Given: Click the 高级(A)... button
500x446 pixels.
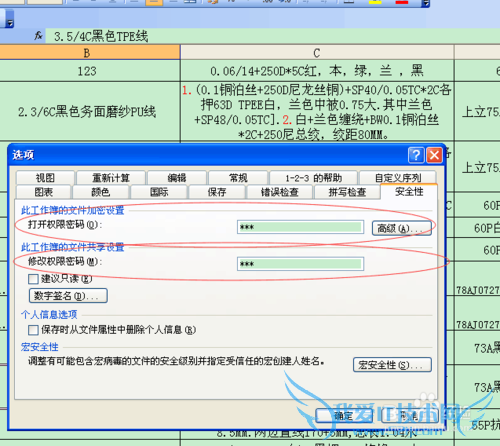Looking at the screenshot, I should coord(402,228).
